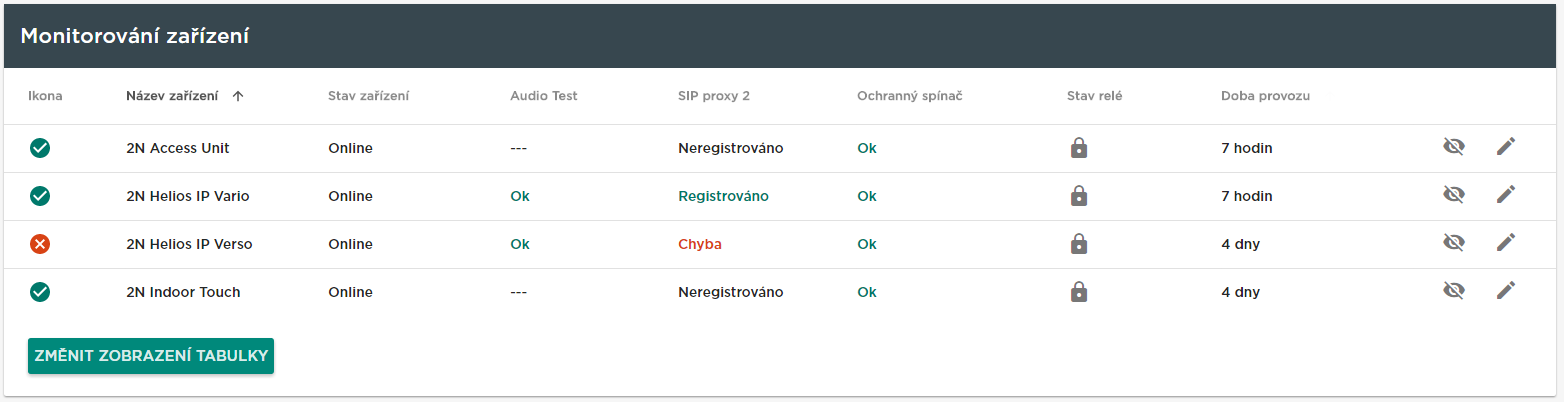Click relay lock icon for Helios IP Vario

tap(1079, 196)
